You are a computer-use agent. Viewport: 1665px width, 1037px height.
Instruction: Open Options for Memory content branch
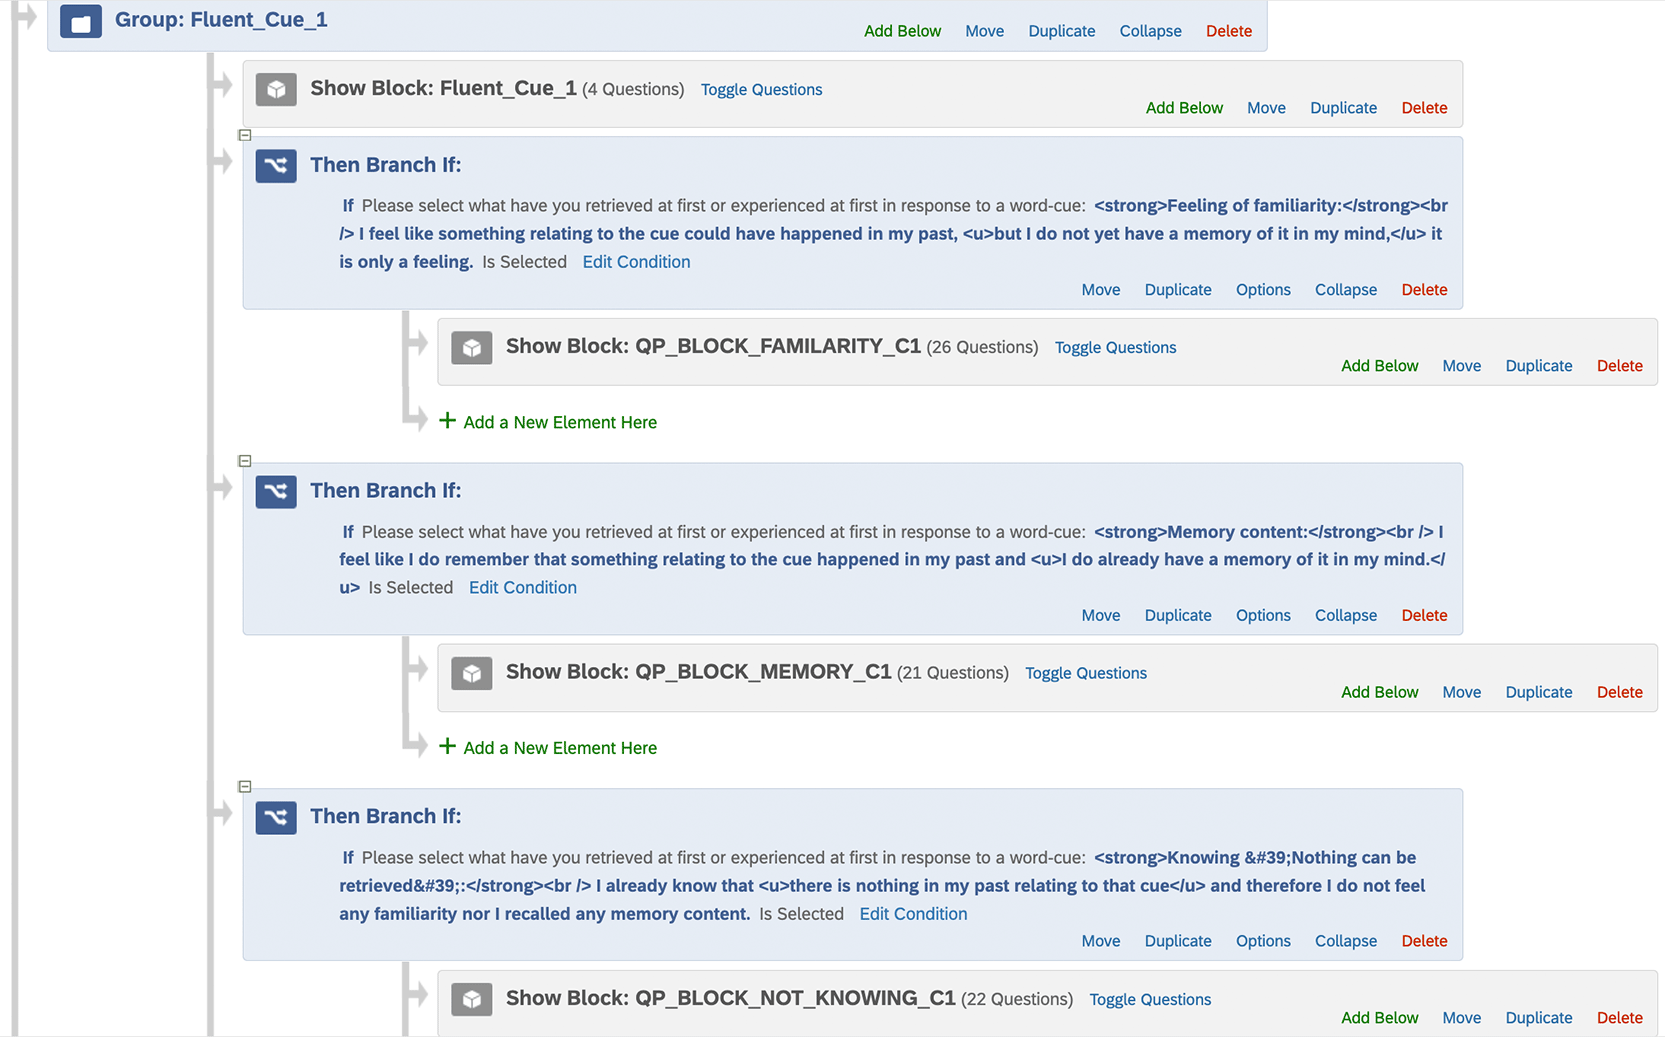(1263, 616)
